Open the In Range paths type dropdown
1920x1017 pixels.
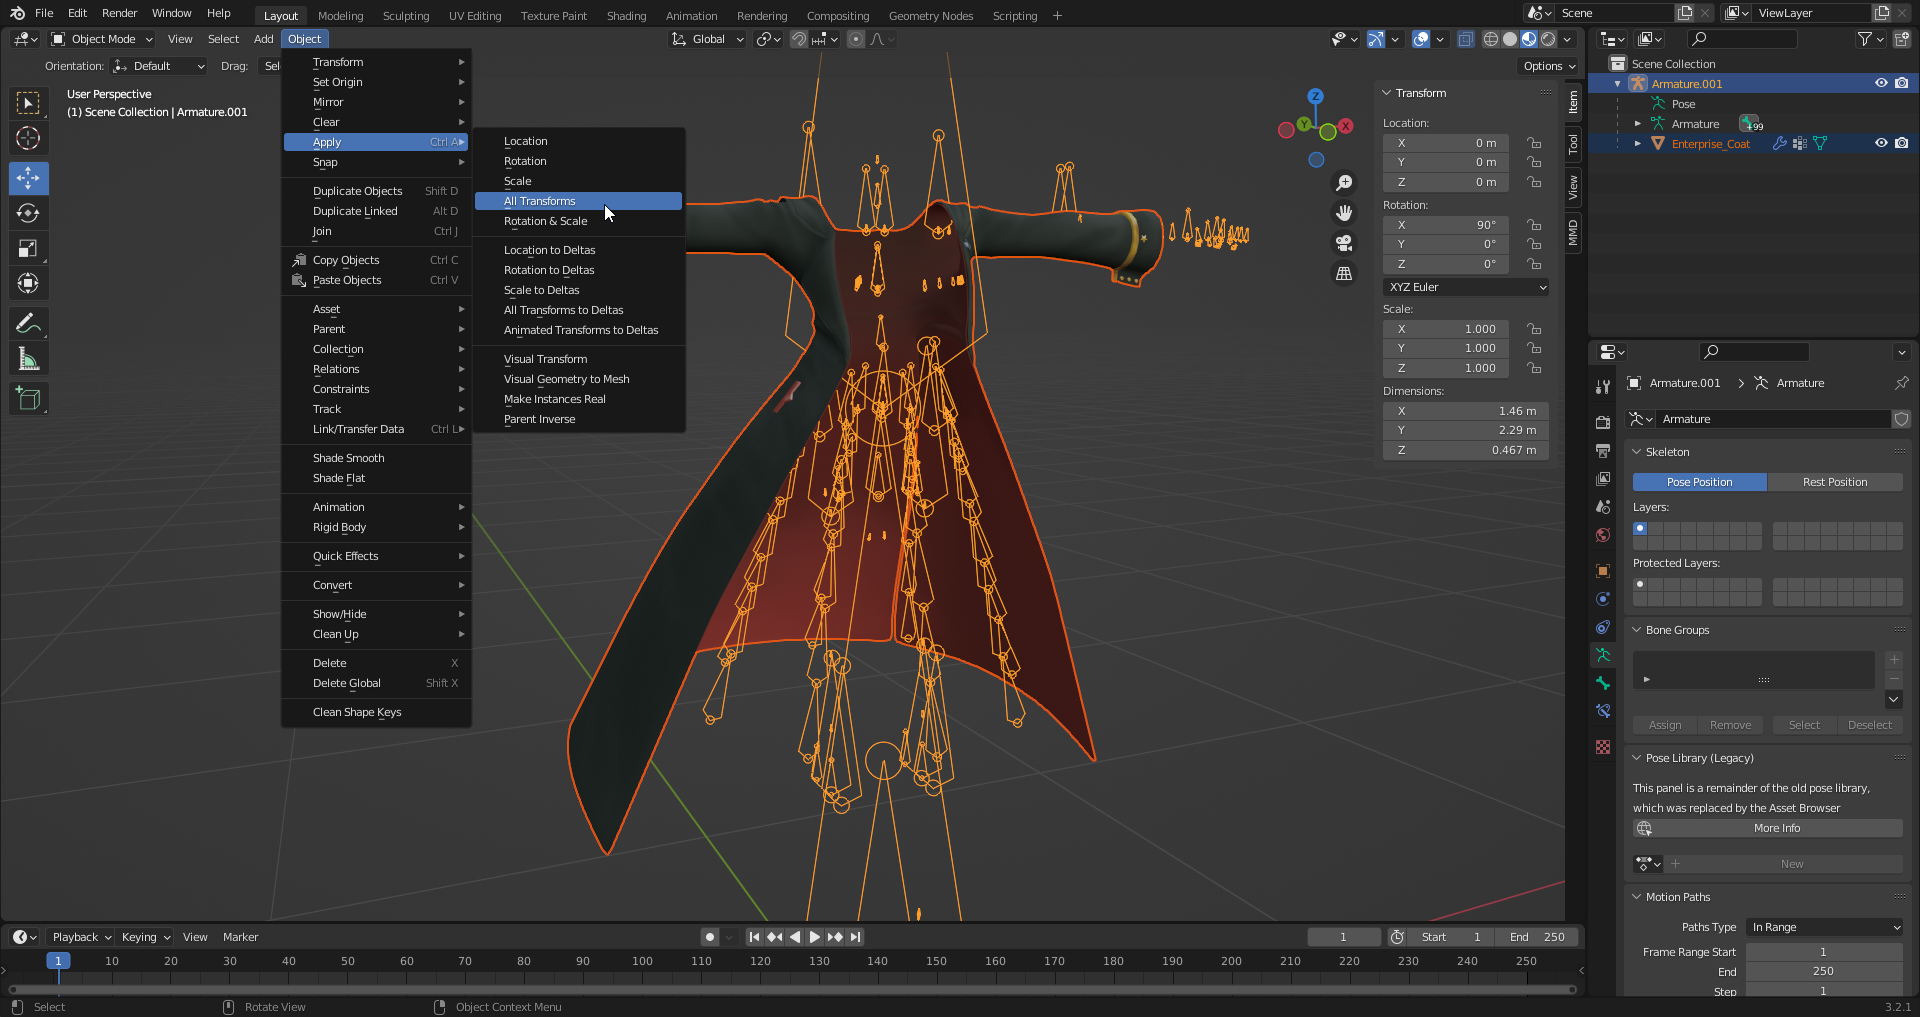(1824, 927)
